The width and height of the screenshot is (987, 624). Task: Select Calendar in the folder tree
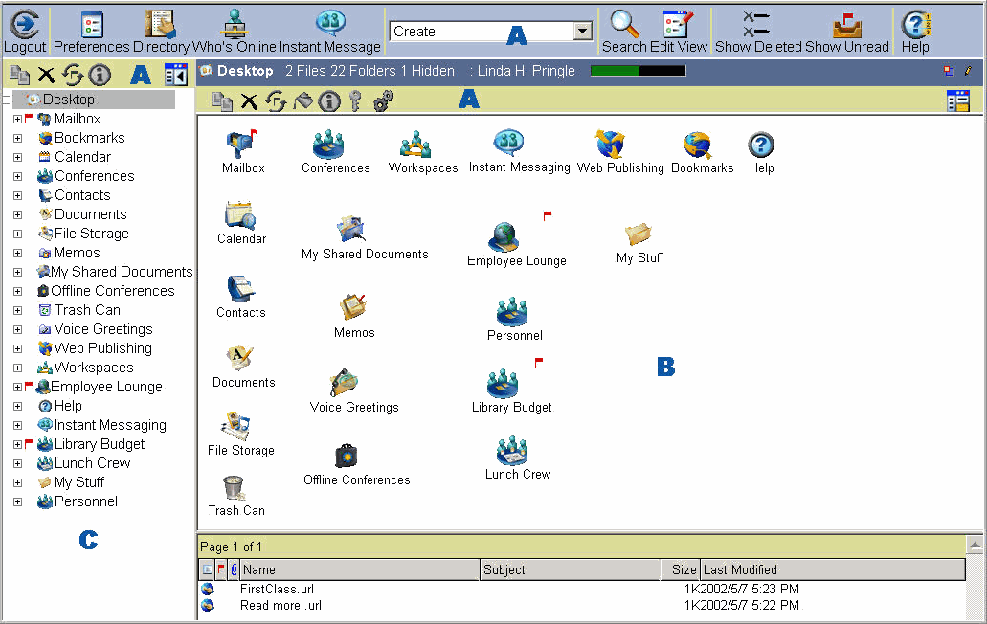coord(82,157)
